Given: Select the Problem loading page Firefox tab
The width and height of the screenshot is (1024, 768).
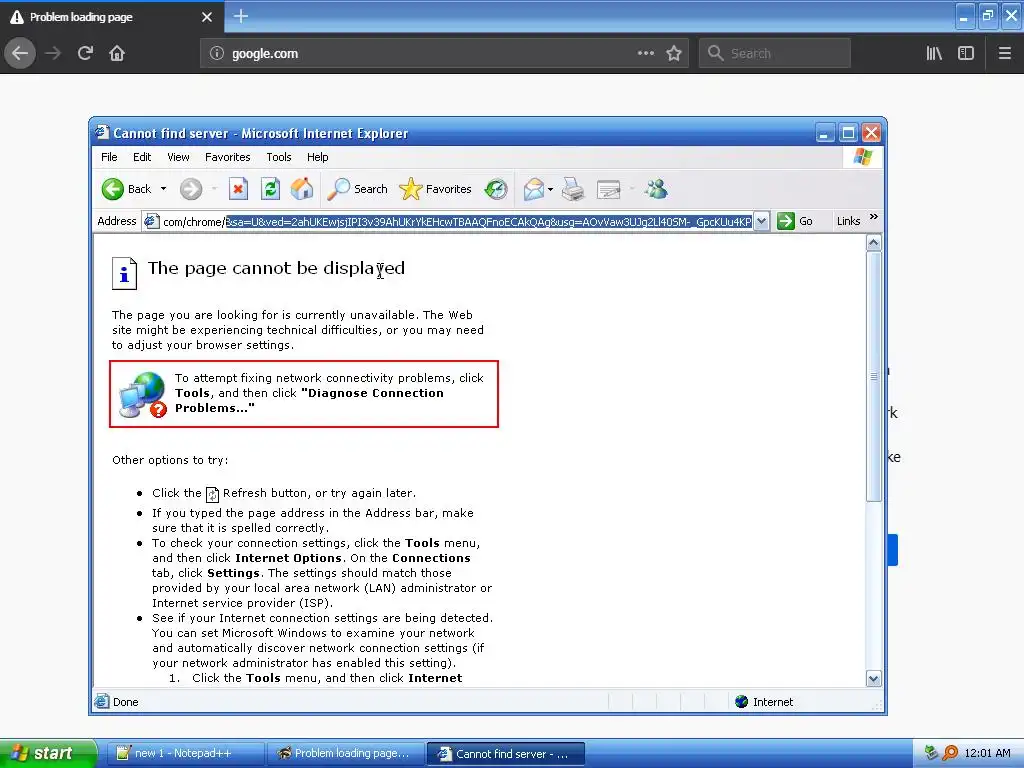Looking at the screenshot, I should (111, 17).
